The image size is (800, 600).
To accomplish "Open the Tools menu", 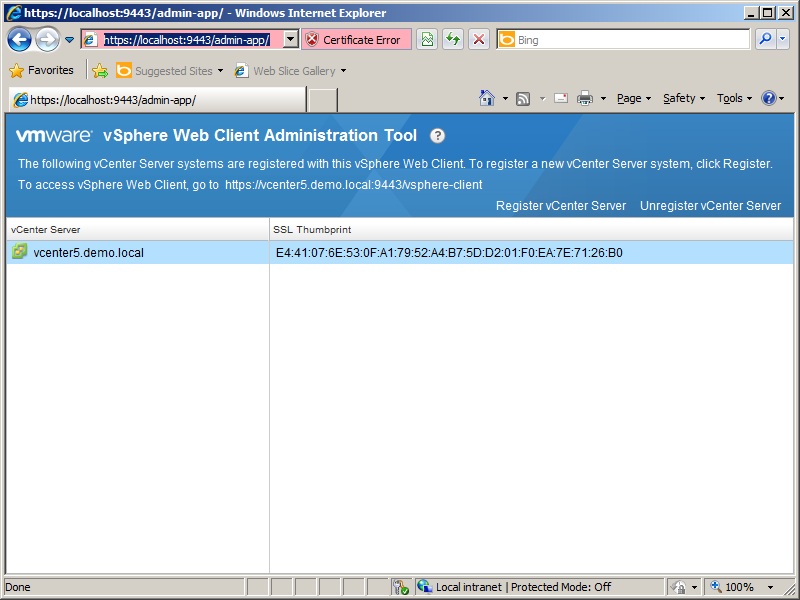I will (734, 98).
